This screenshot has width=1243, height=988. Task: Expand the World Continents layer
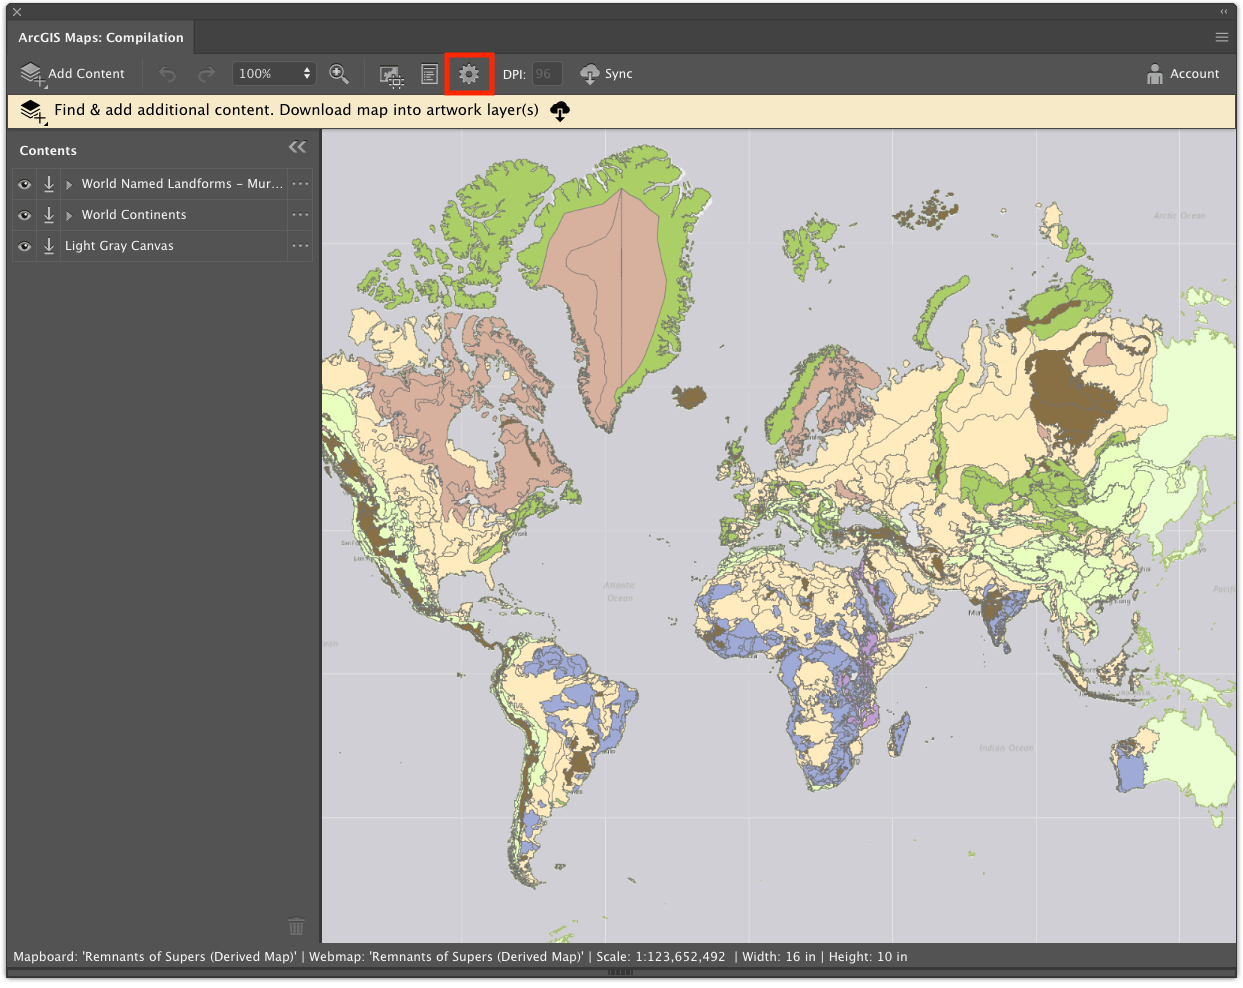pos(69,216)
